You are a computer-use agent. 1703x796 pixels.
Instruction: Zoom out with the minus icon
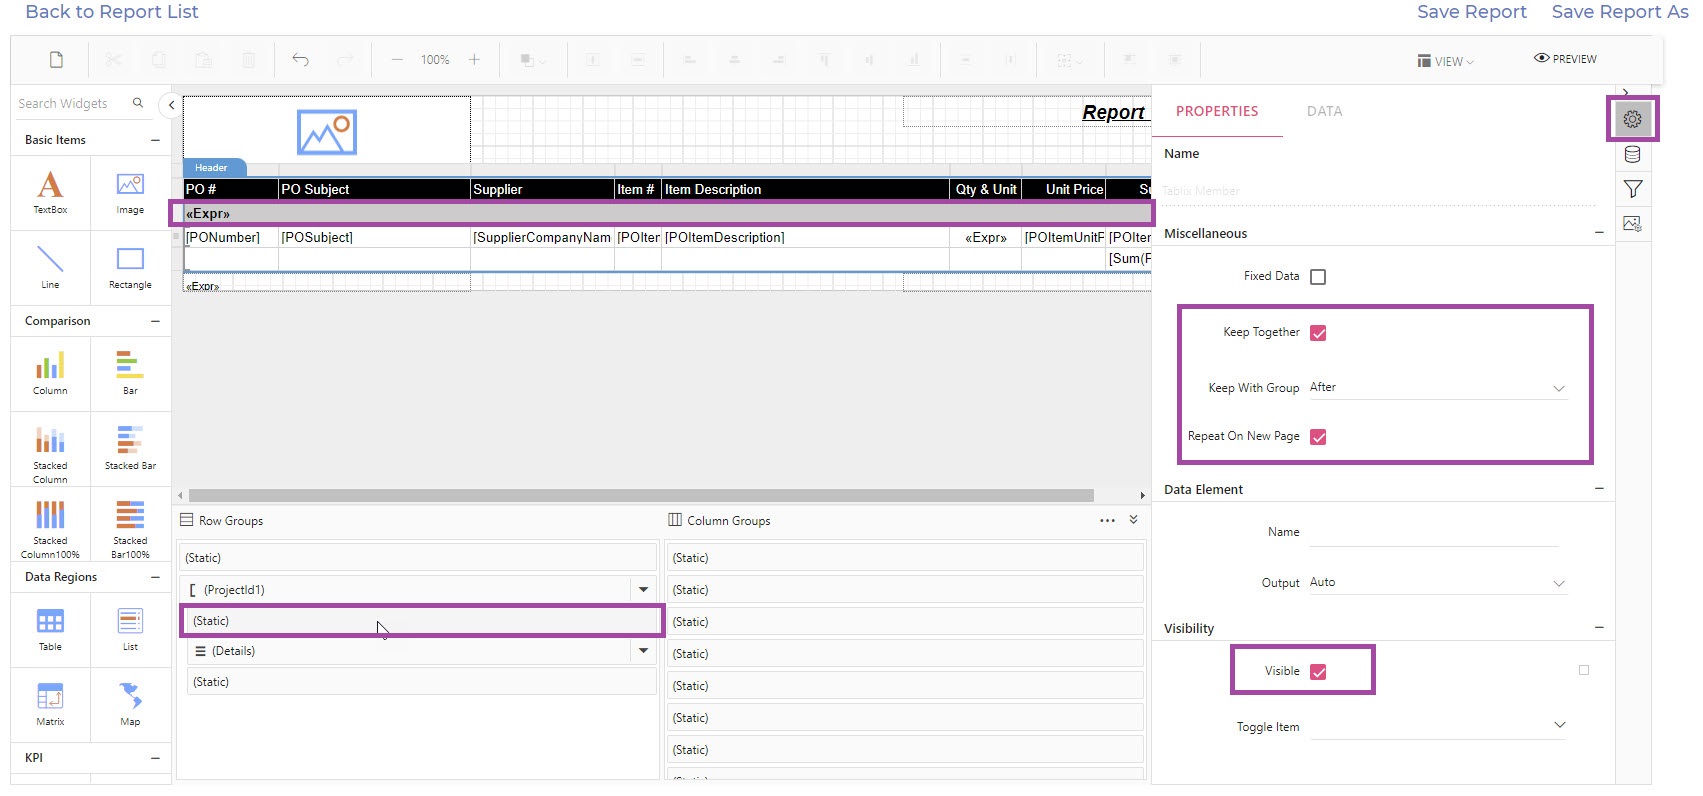point(397,60)
